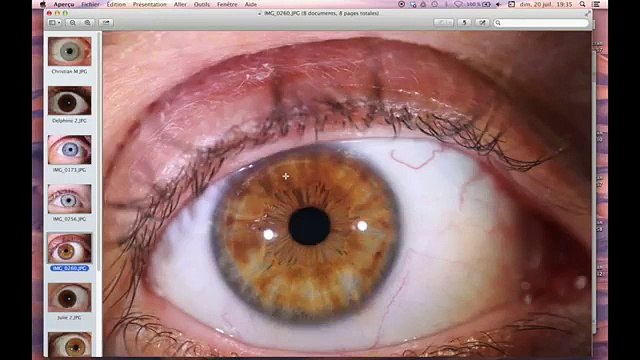Open the sidebar view options dropdown
Screen dimensions: 640x360
[x=55, y=23]
